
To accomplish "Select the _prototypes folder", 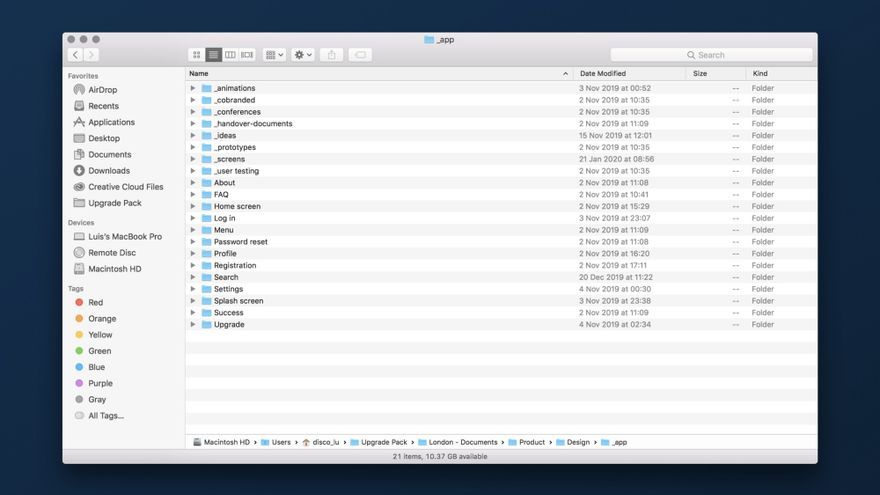I will point(235,148).
